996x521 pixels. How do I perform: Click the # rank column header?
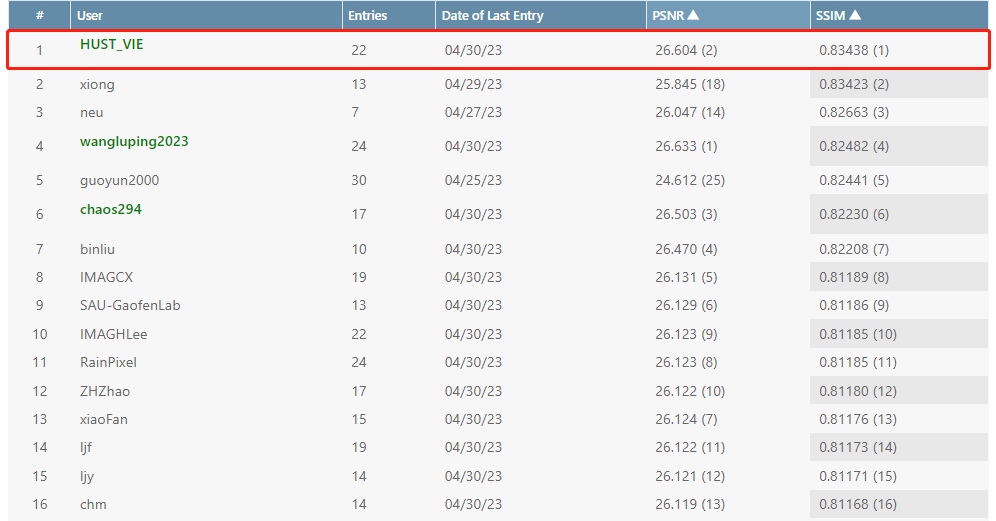tap(40, 15)
